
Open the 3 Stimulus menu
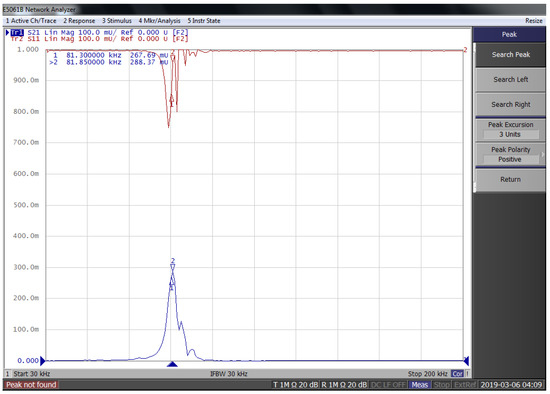pyautogui.click(x=117, y=21)
